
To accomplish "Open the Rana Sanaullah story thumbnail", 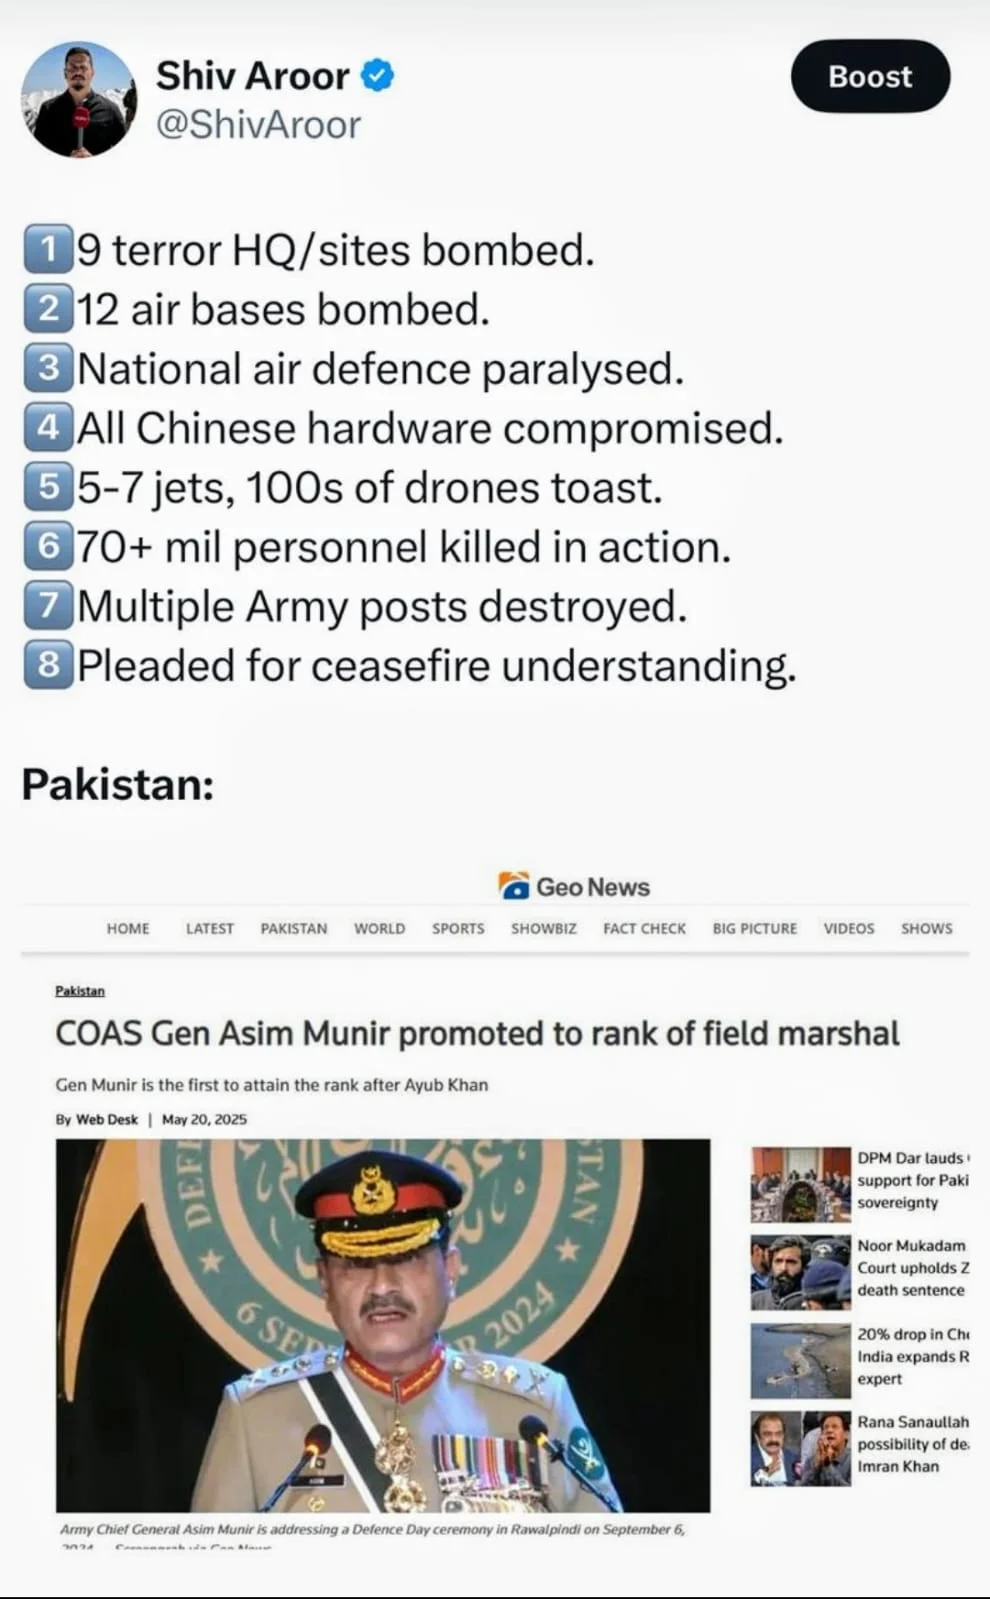I will pos(801,1448).
